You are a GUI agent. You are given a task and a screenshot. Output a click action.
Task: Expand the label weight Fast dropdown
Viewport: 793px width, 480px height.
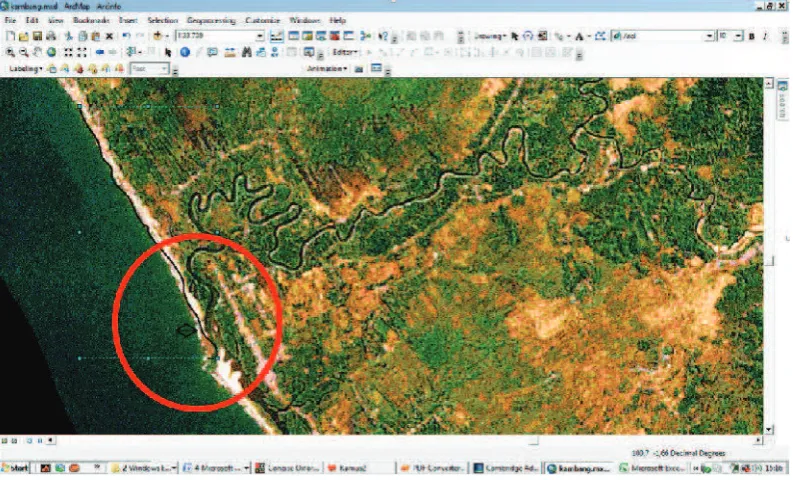pos(164,69)
